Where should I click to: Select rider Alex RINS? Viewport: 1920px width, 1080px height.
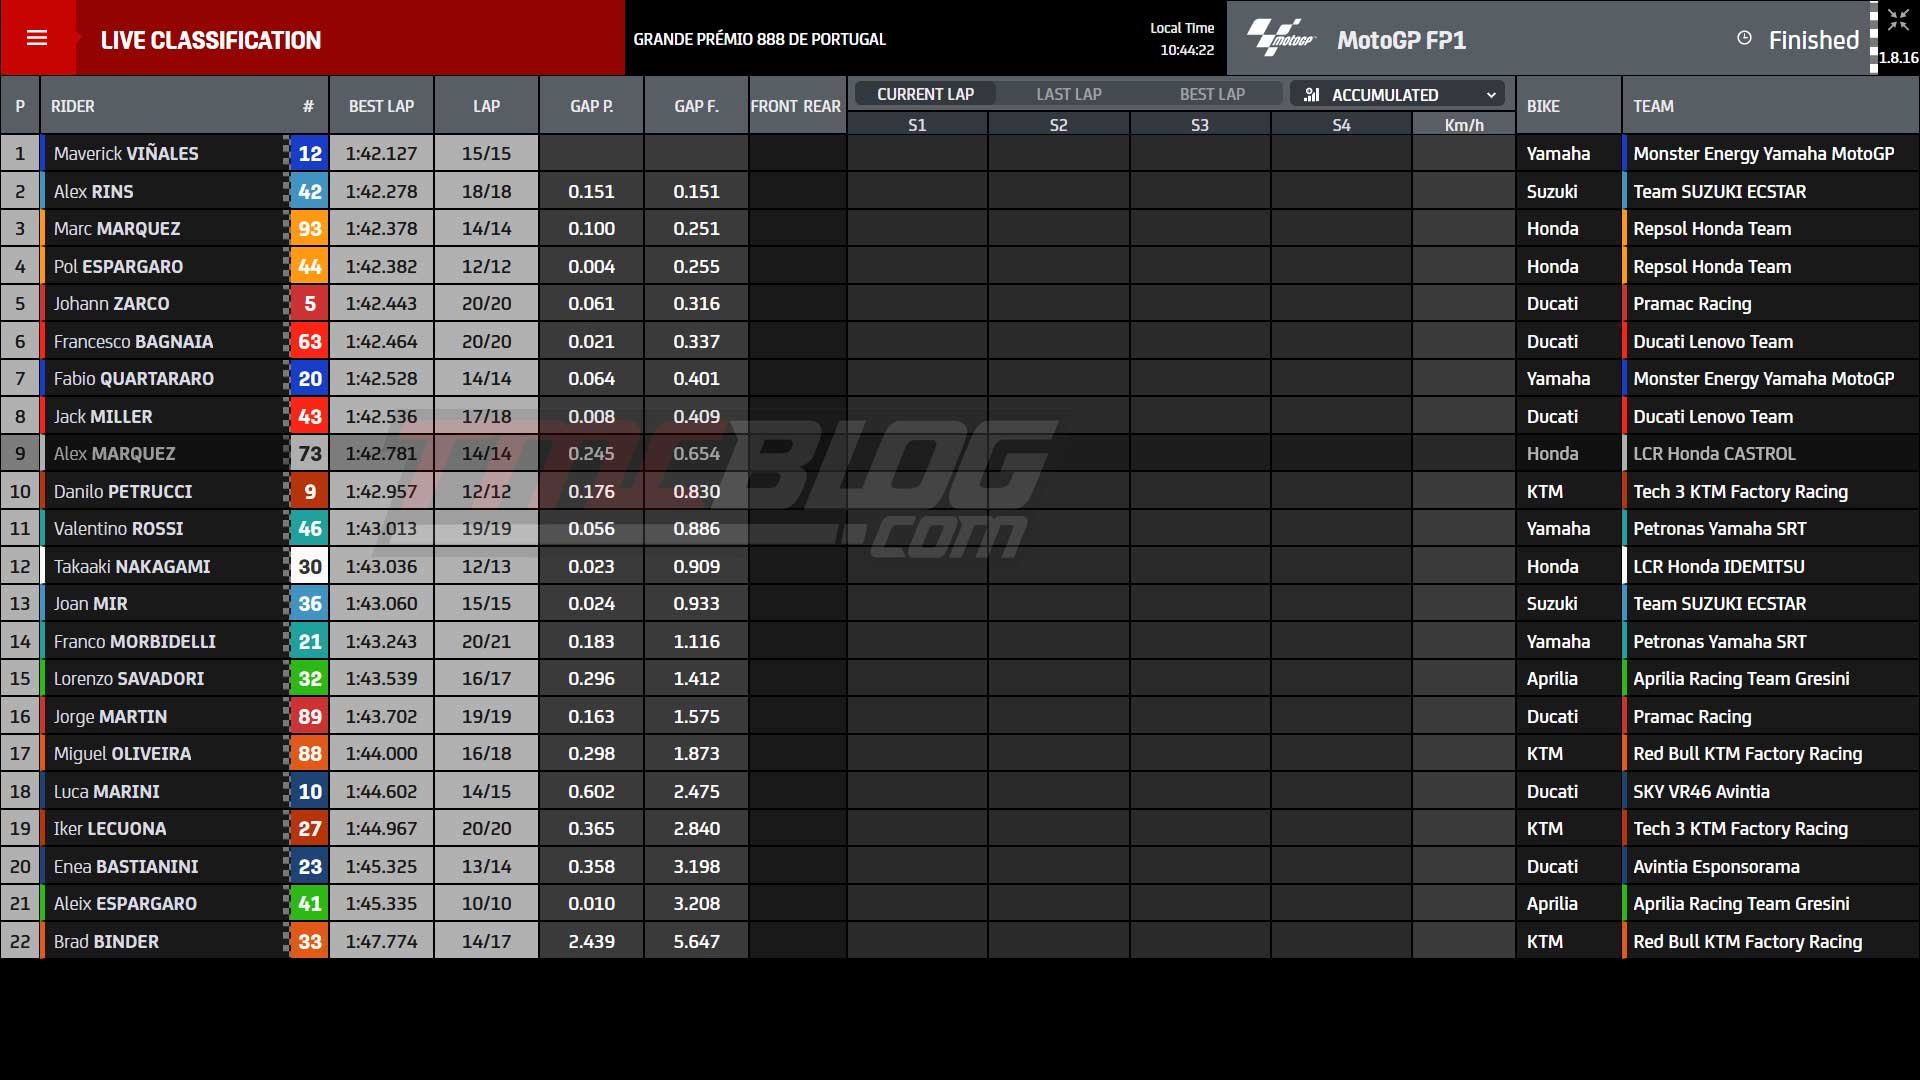tap(93, 191)
